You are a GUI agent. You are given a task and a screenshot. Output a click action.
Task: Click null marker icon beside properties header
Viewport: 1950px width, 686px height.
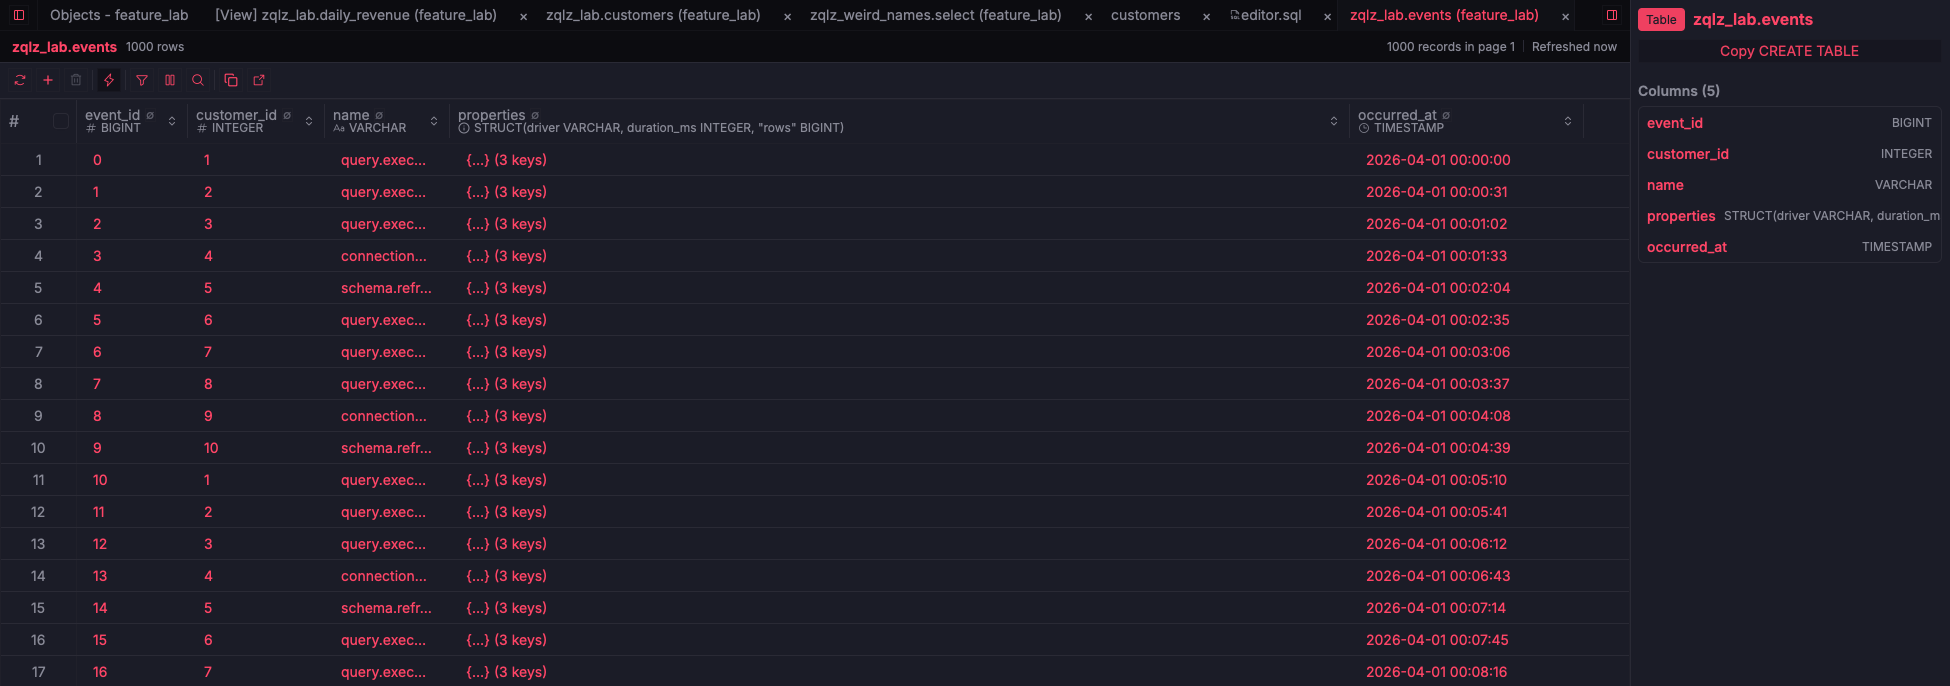click(x=535, y=115)
